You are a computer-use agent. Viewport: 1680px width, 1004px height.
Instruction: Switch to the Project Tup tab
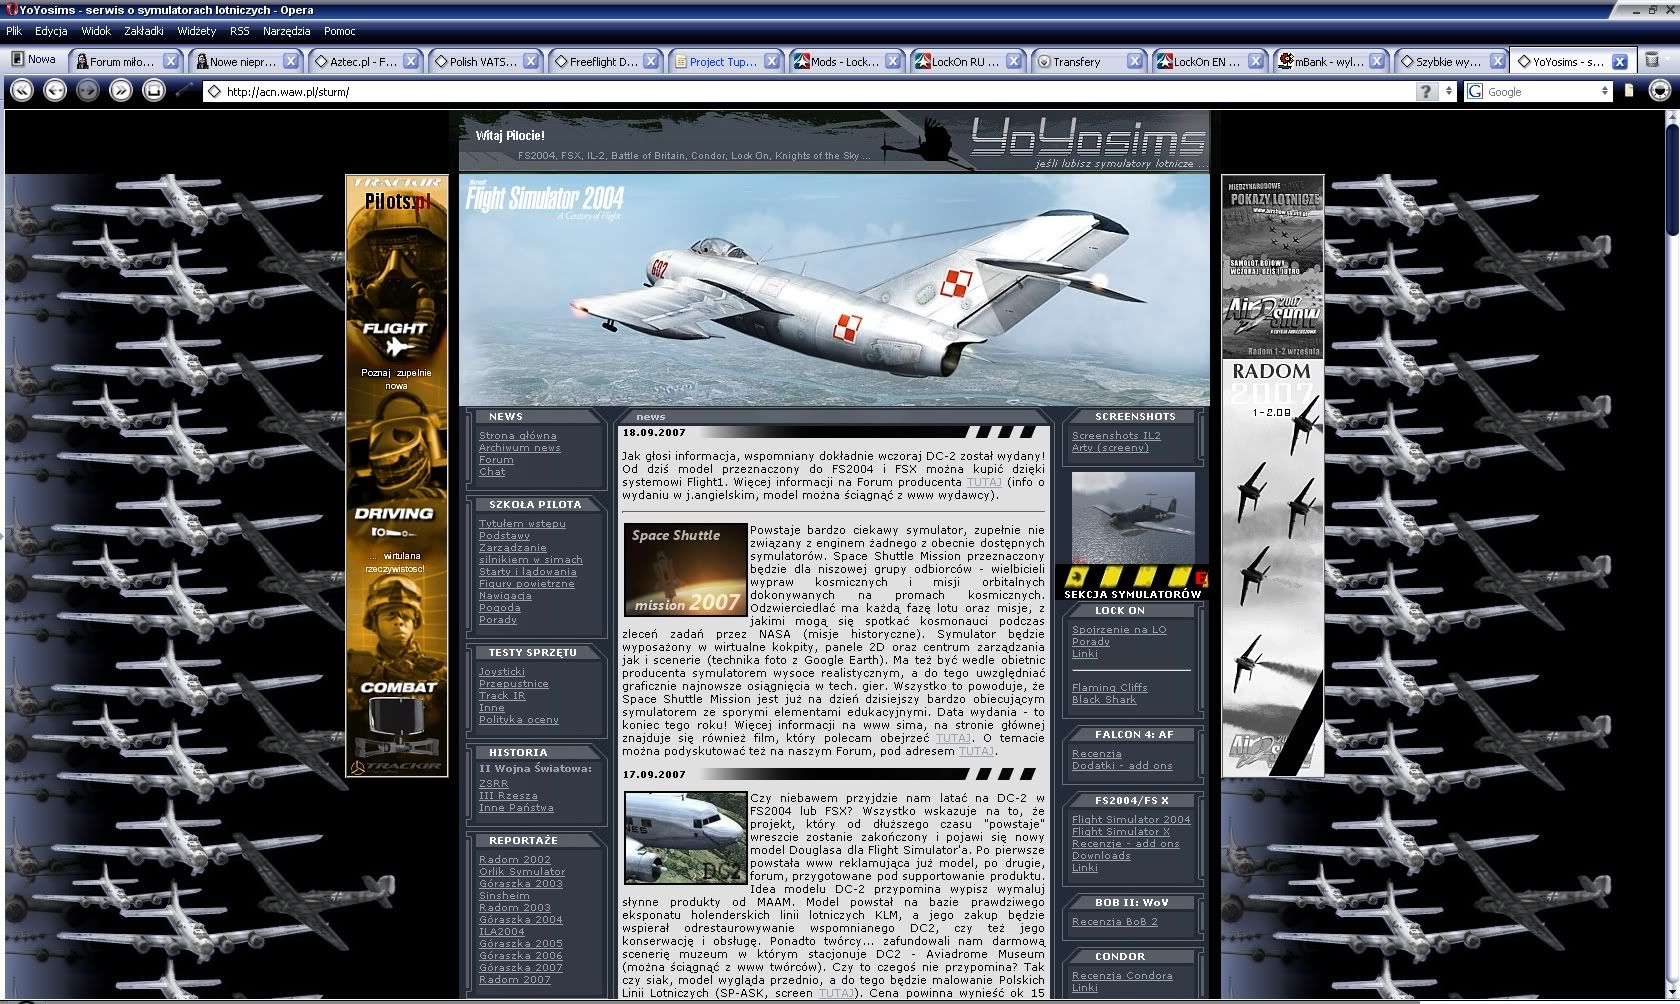click(x=721, y=61)
